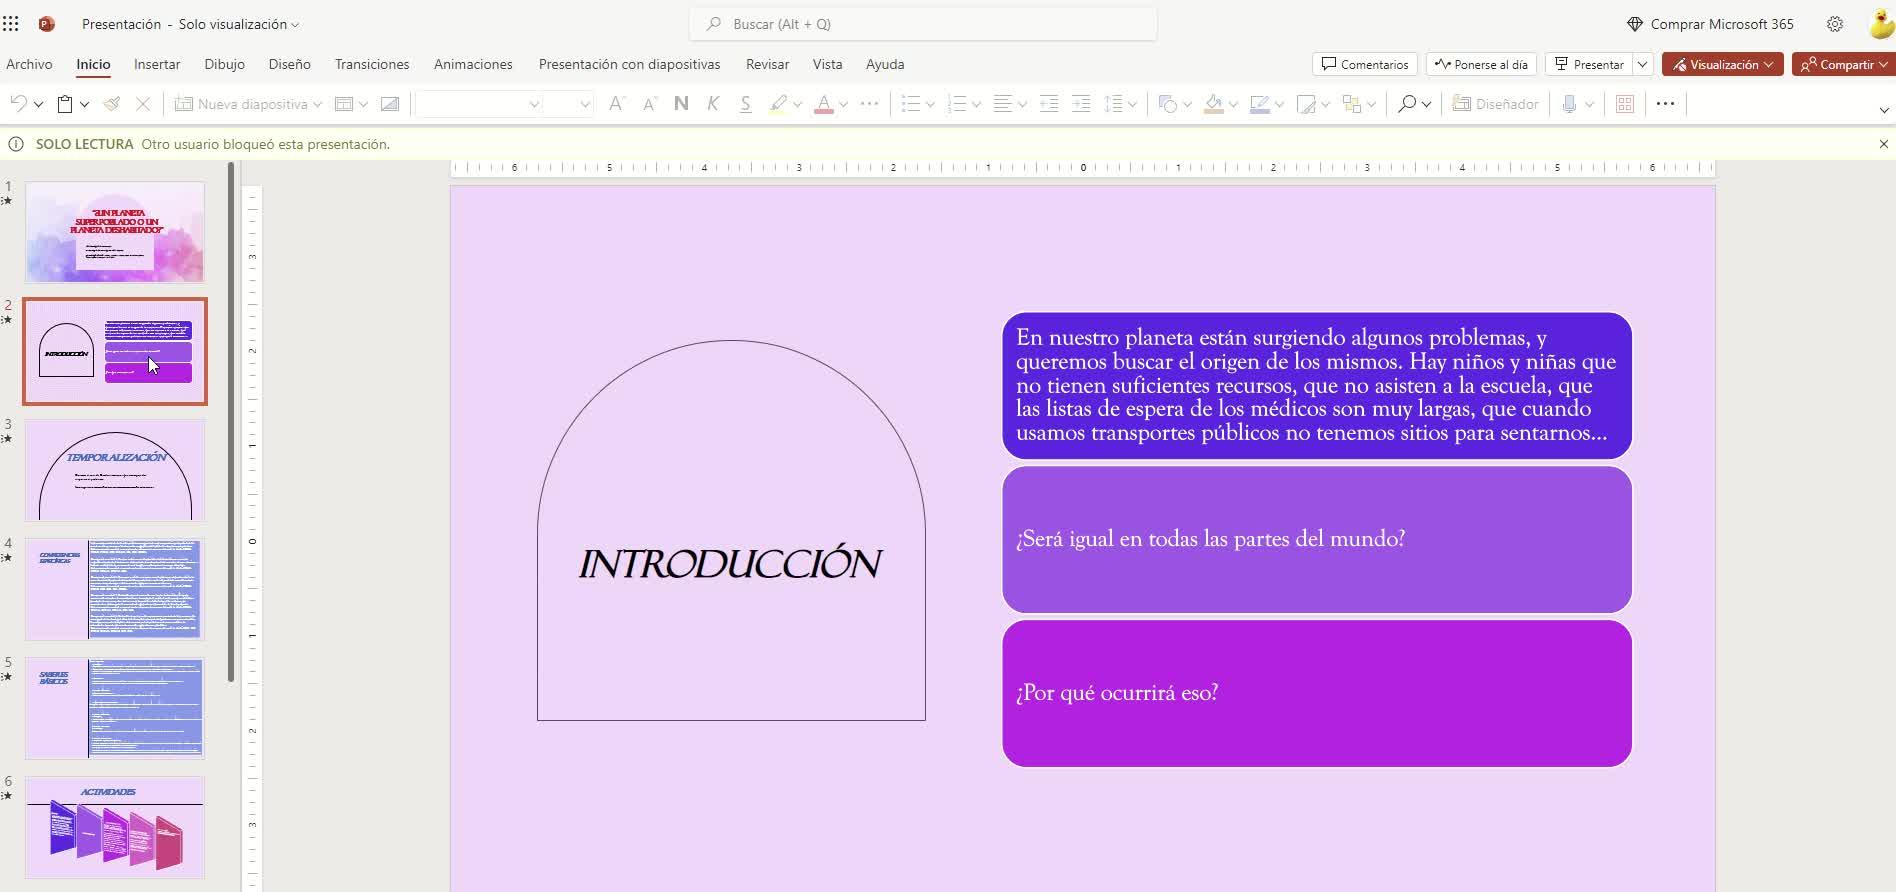This screenshot has width=1896, height=892.
Task: Expand the Visualización mode dropdown
Action: click(1722, 65)
